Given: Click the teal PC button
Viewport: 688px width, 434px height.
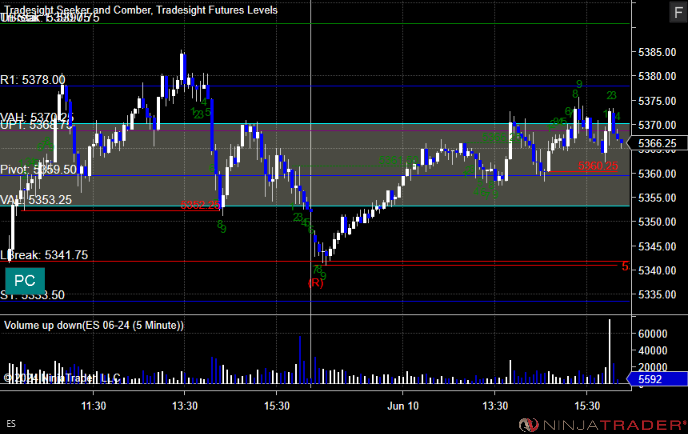Looking at the screenshot, I should pyautogui.click(x=25, y=280).
